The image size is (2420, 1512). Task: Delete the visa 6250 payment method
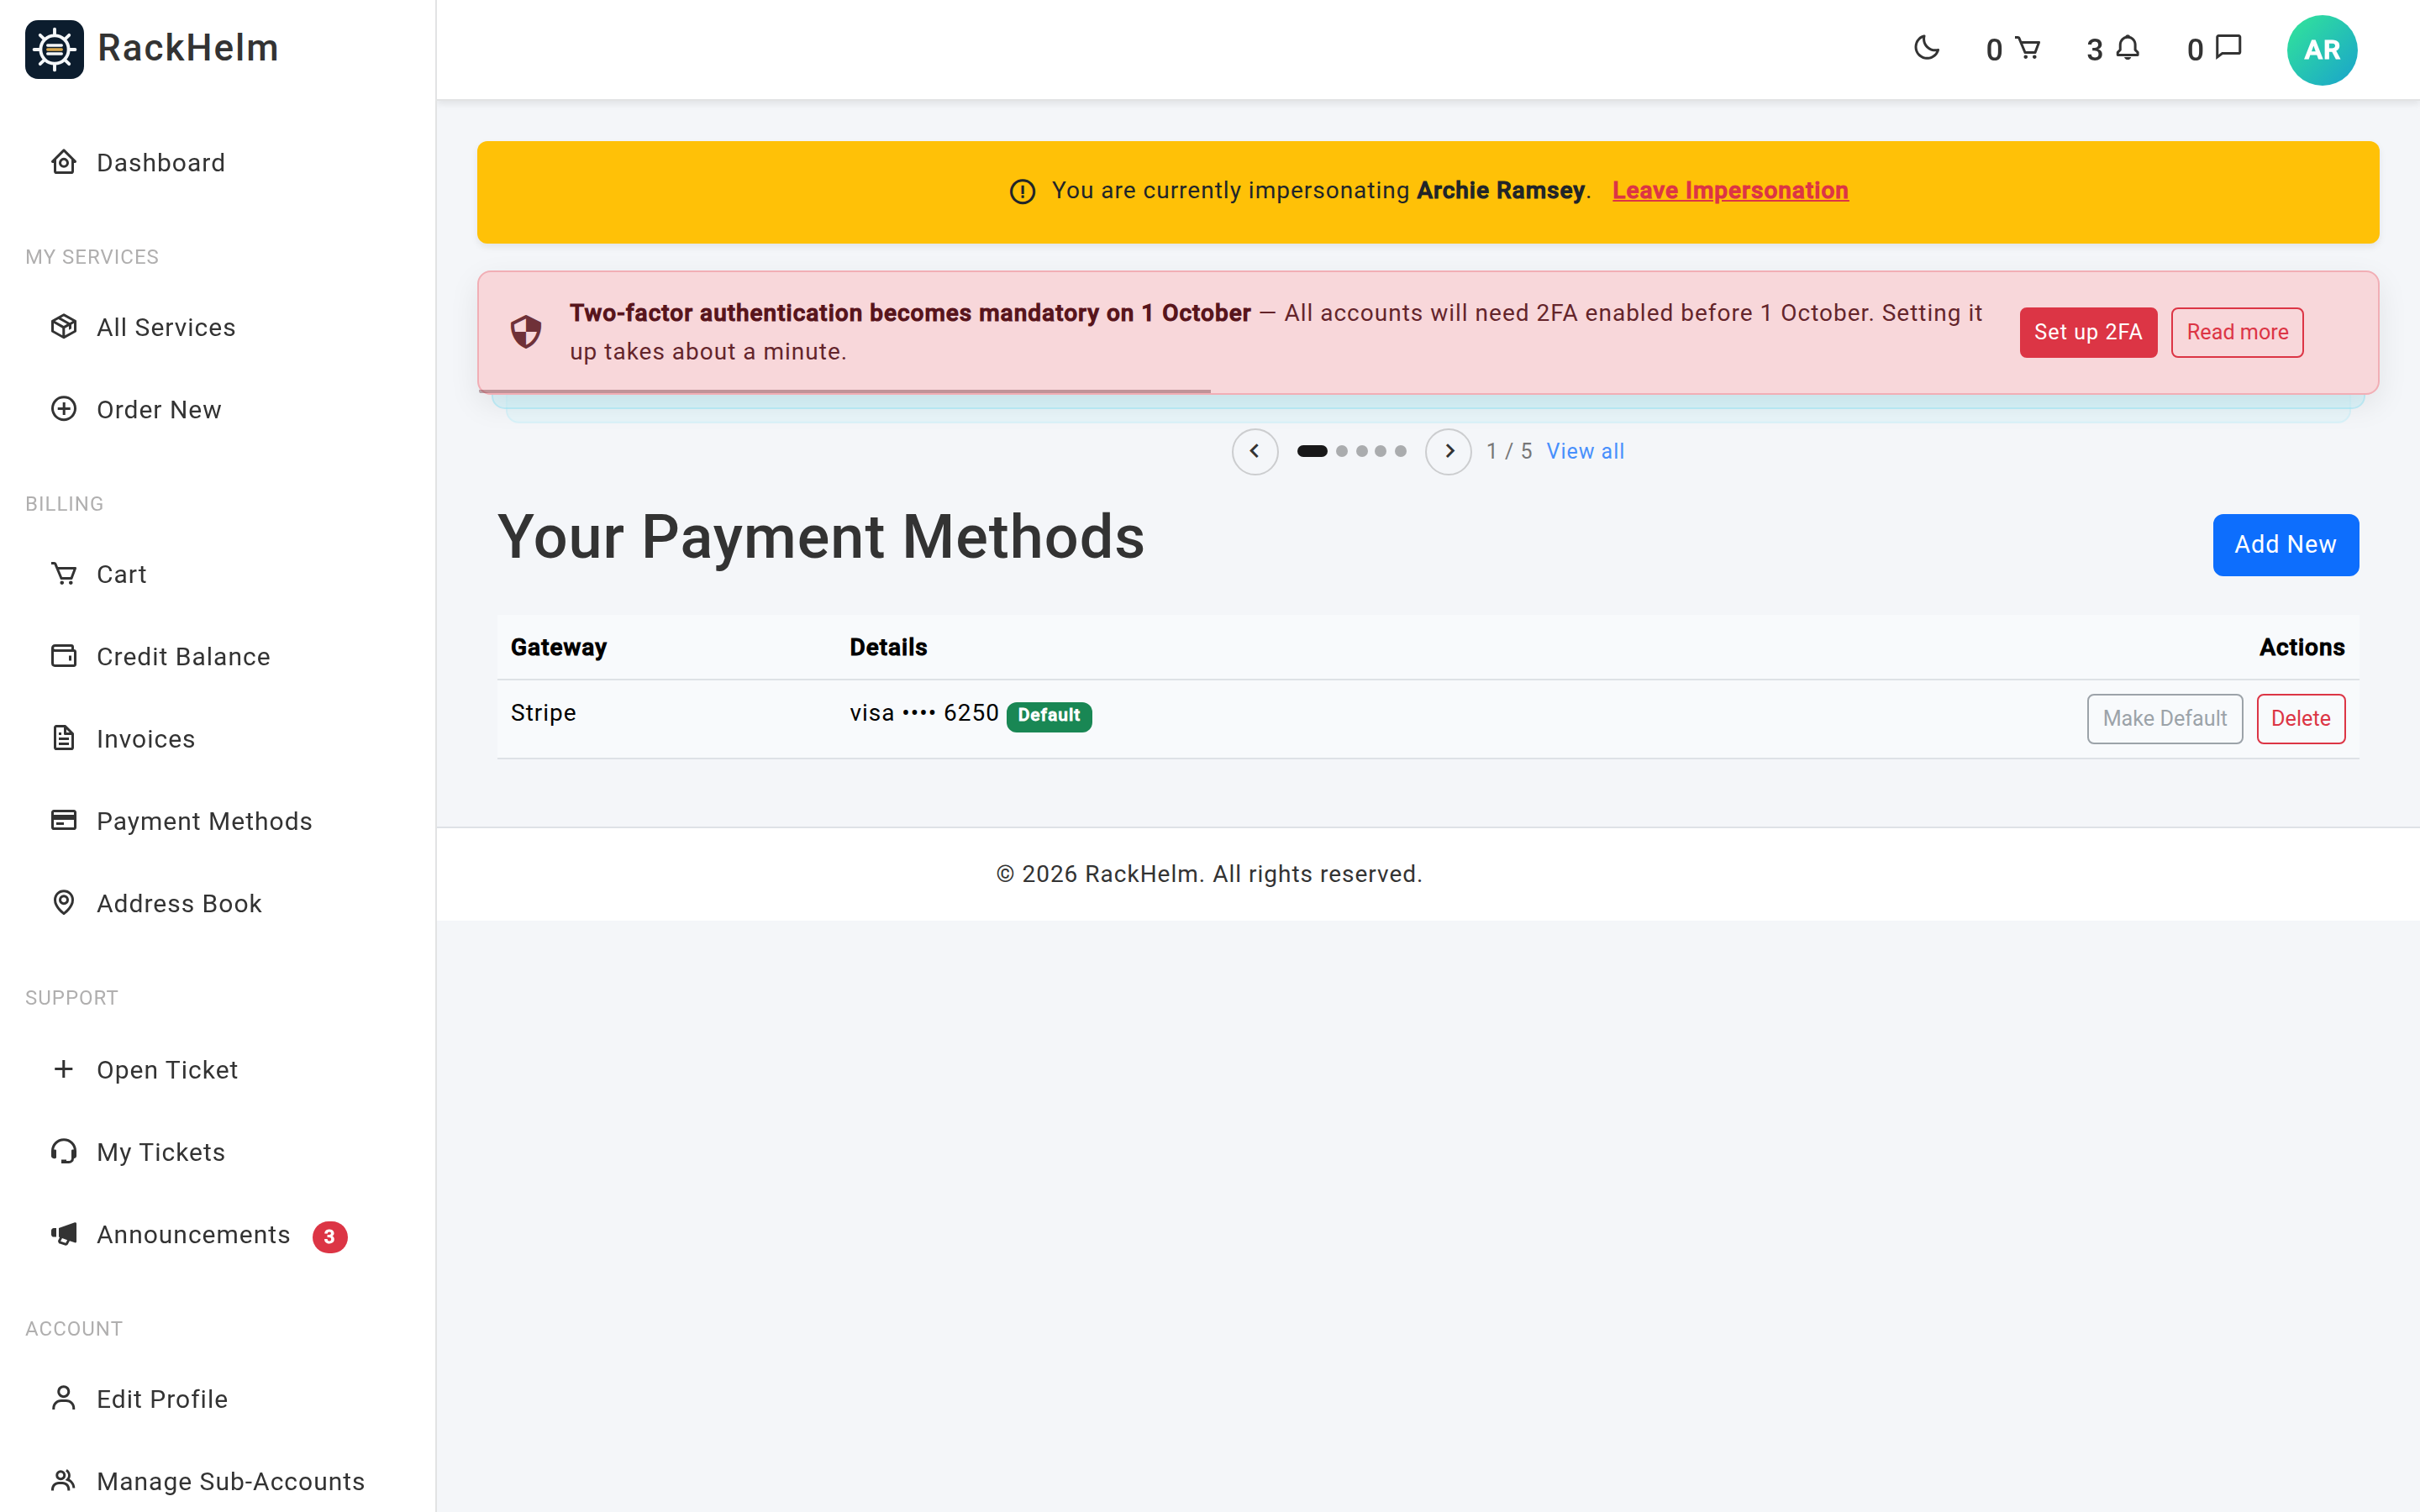2300,718
